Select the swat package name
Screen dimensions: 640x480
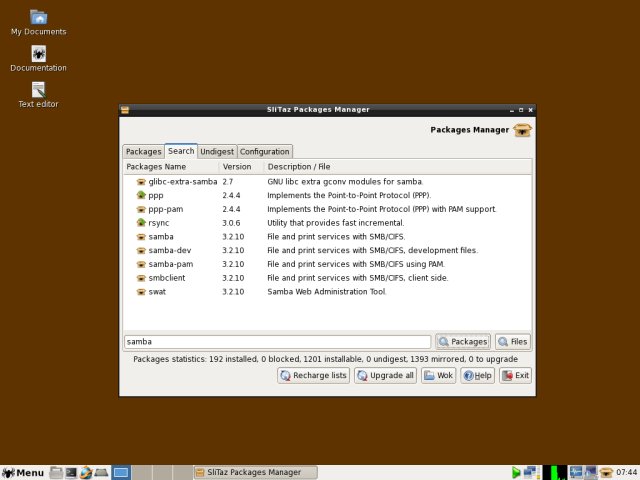point(157,292)
